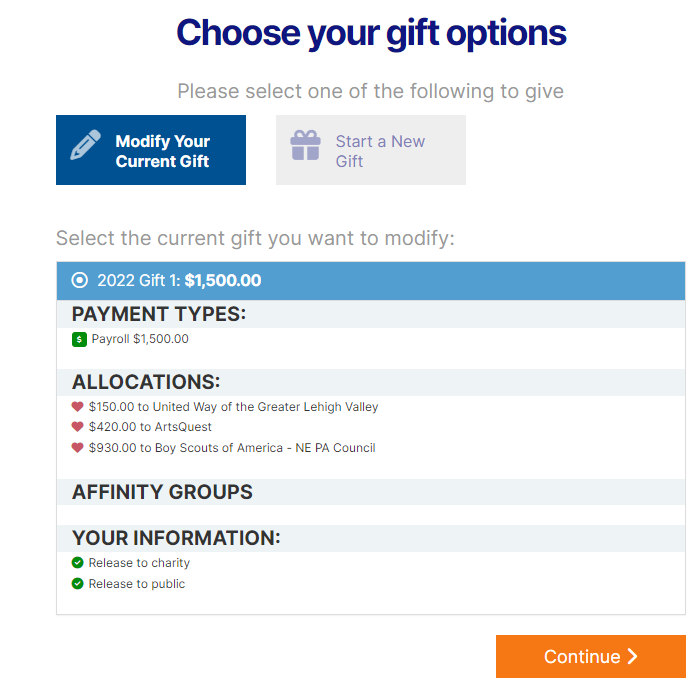Select the 2022 Gift 1 radio button
Viewport: 699px width, 683px height.
pos(80,280)
